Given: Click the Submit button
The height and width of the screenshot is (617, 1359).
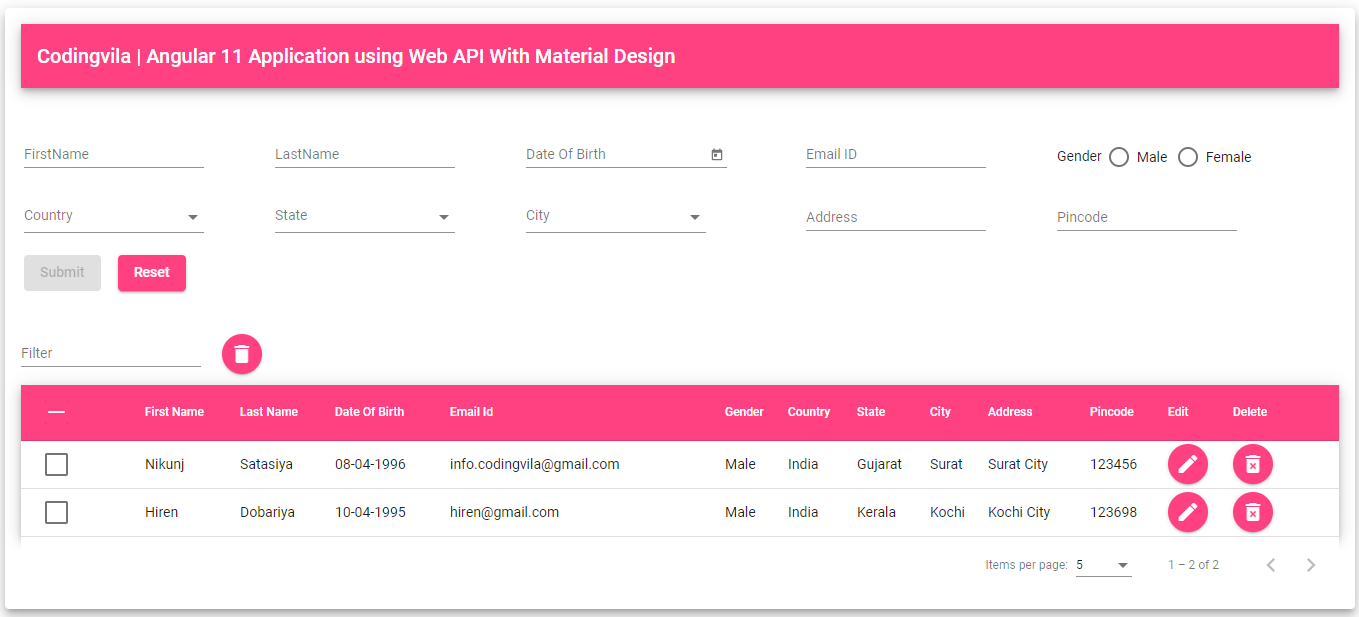Looking at the screenshot, I should pos(62,272).
